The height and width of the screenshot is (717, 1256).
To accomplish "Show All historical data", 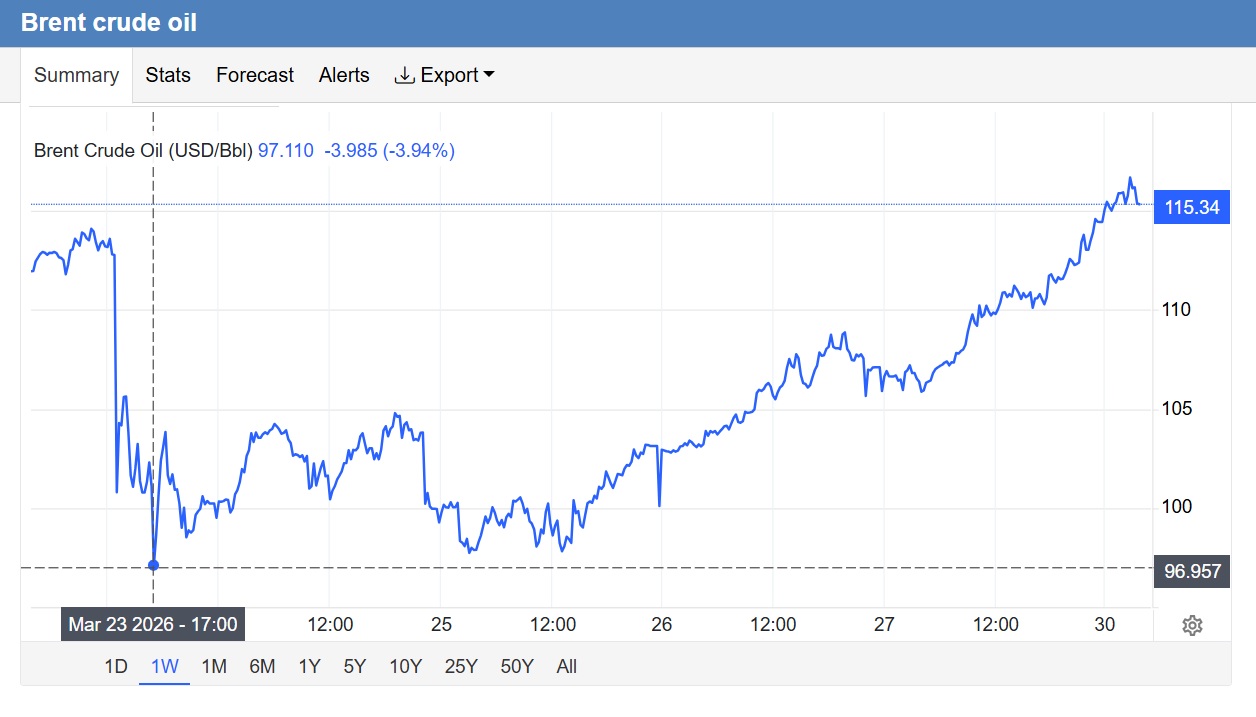I will (567, 666).
